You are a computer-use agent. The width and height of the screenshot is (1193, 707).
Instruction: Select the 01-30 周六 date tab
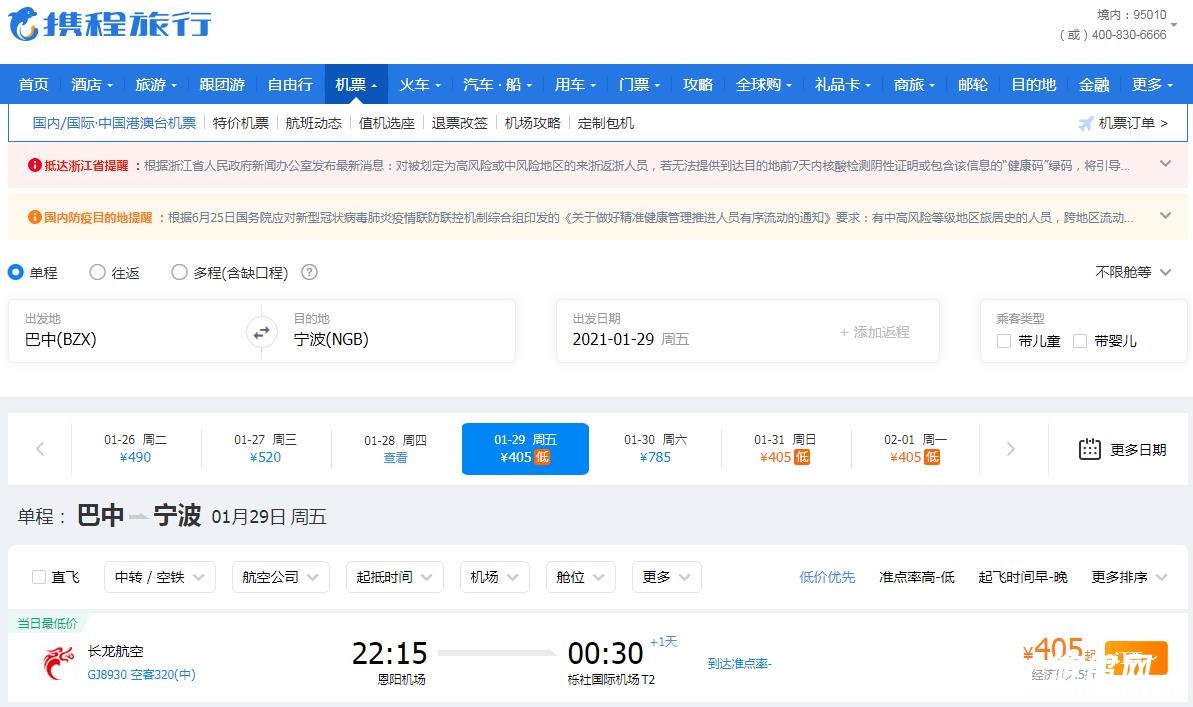coord(655,448)
